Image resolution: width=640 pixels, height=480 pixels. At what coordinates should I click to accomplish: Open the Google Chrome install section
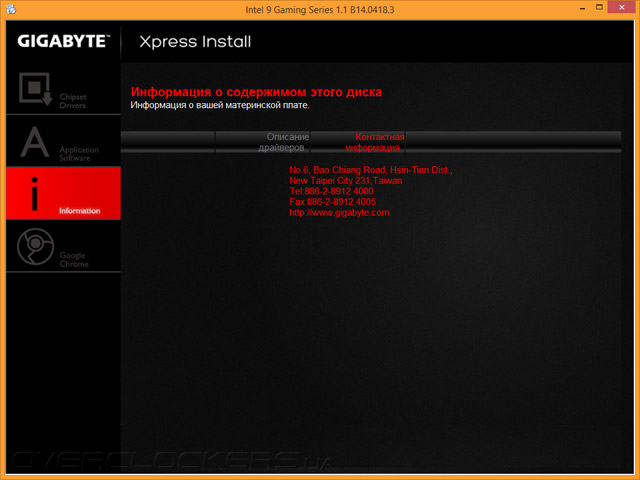63,246
